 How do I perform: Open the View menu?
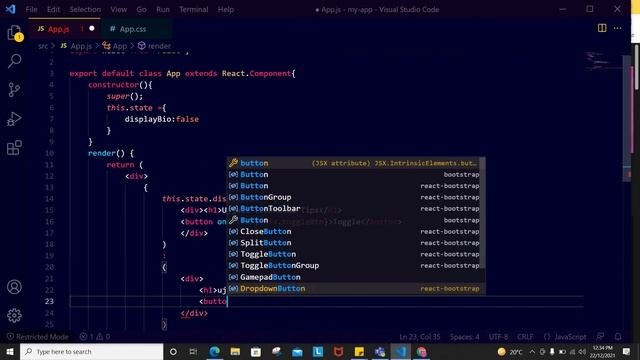pos(118,9)
